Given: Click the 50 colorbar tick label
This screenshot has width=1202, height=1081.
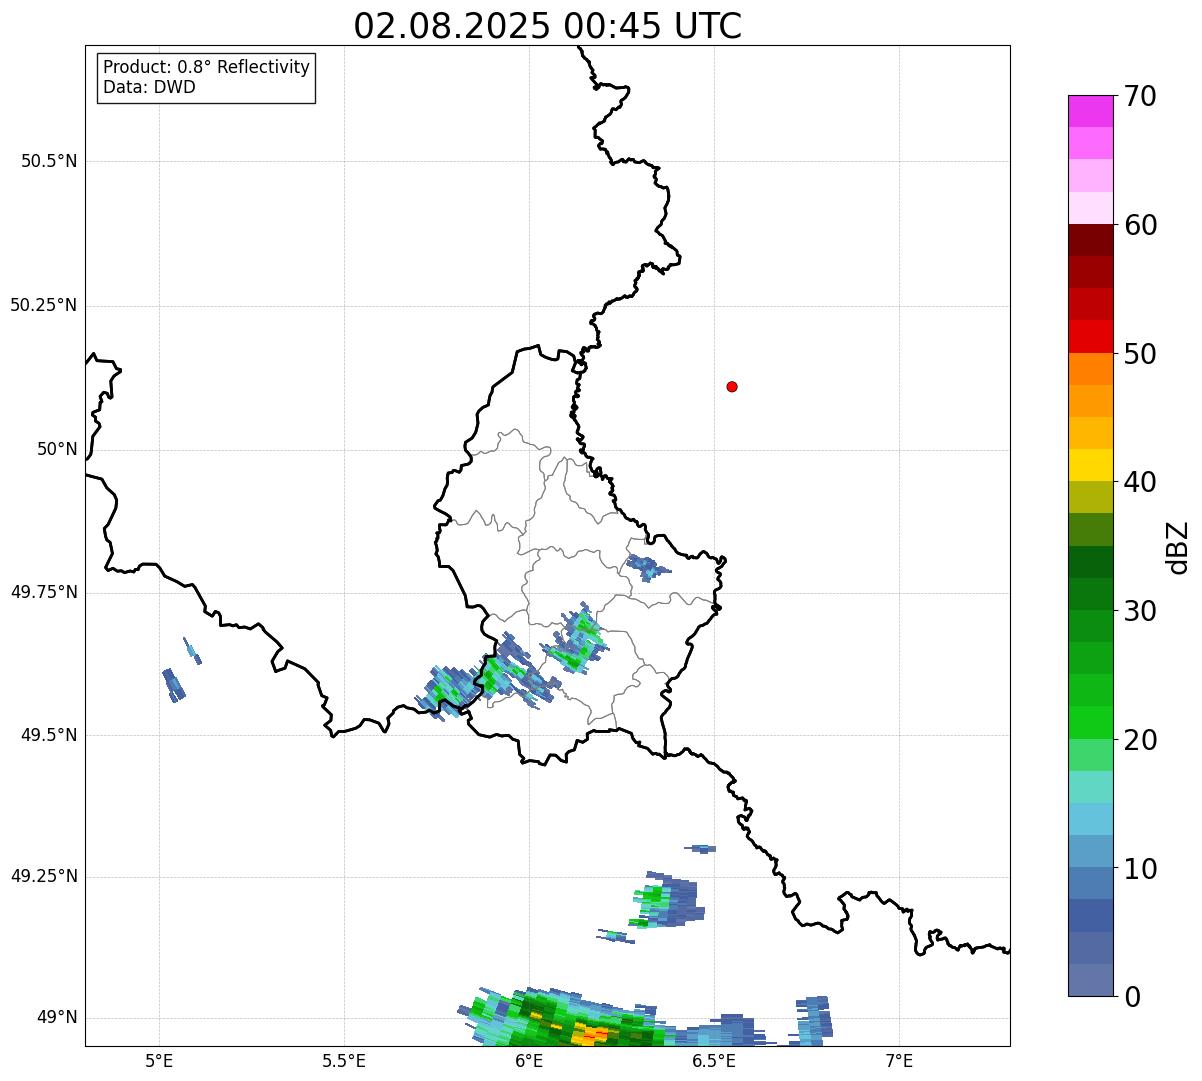Looking at the screenshot, I should pyautogui.click(x=1140, y=354).
